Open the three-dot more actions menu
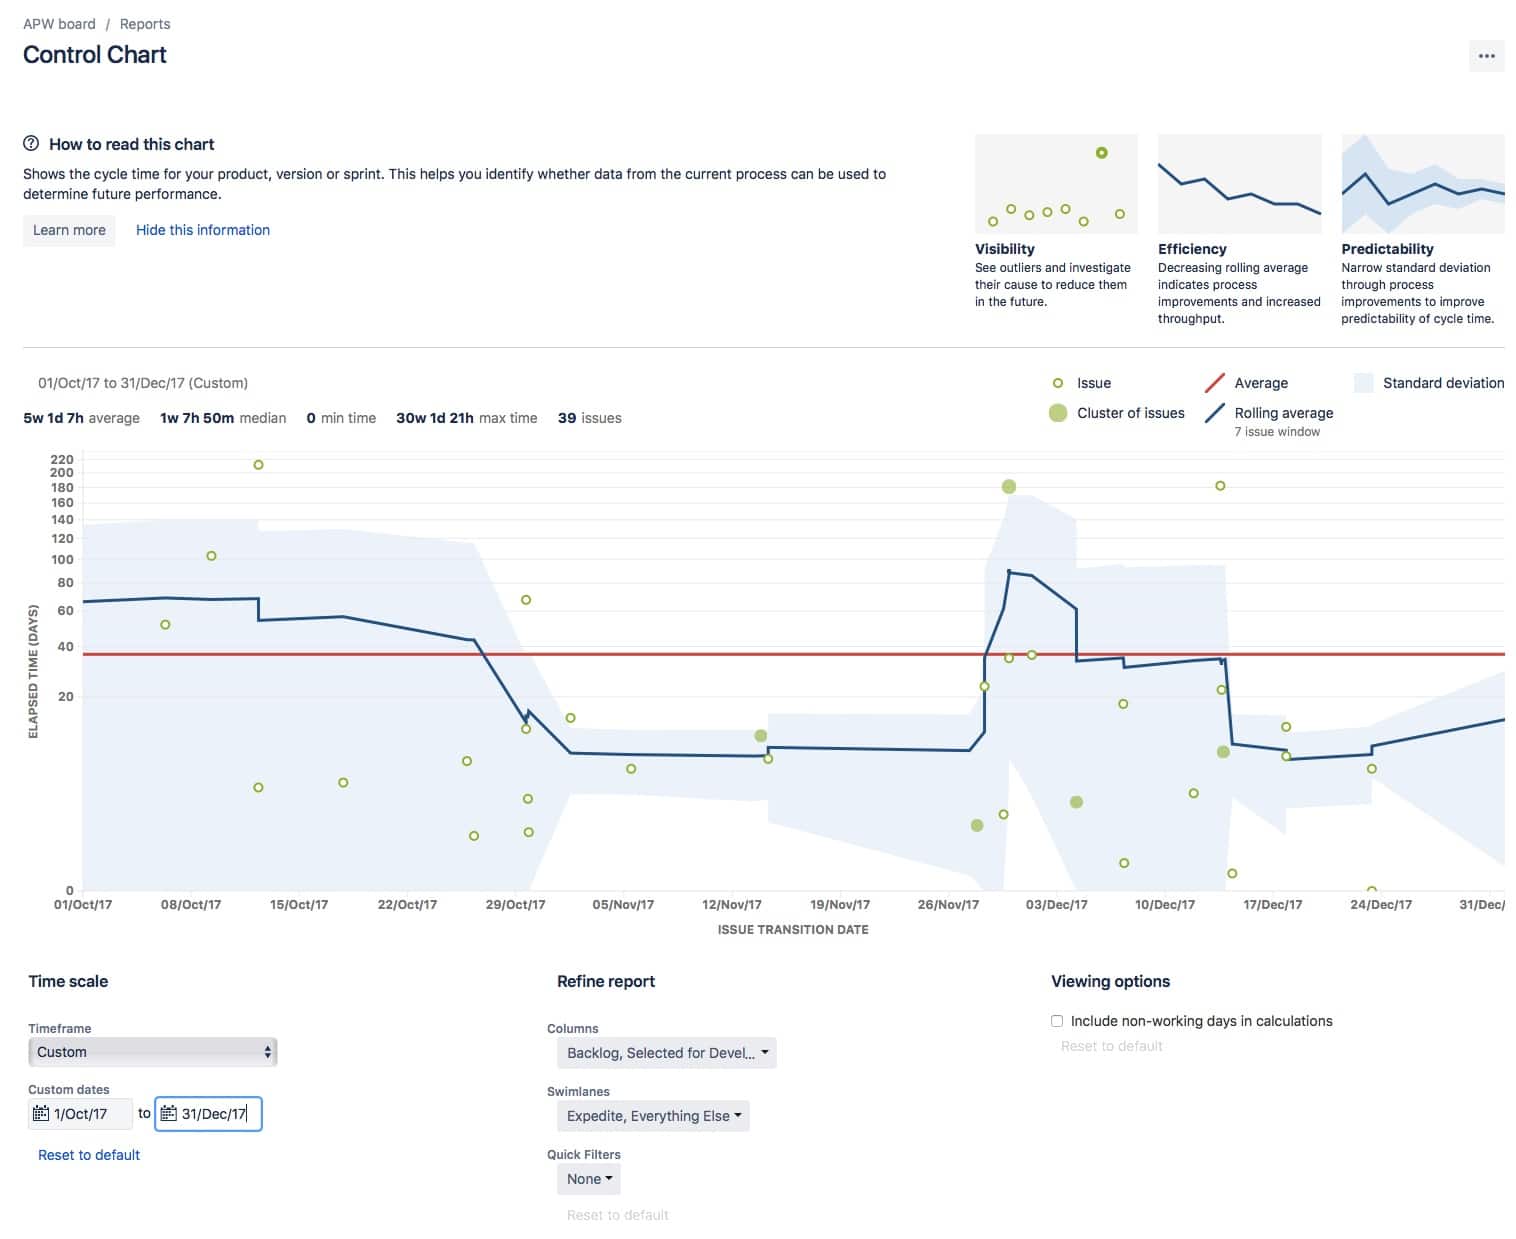 pyautogui.click(x=1486, y=56)
